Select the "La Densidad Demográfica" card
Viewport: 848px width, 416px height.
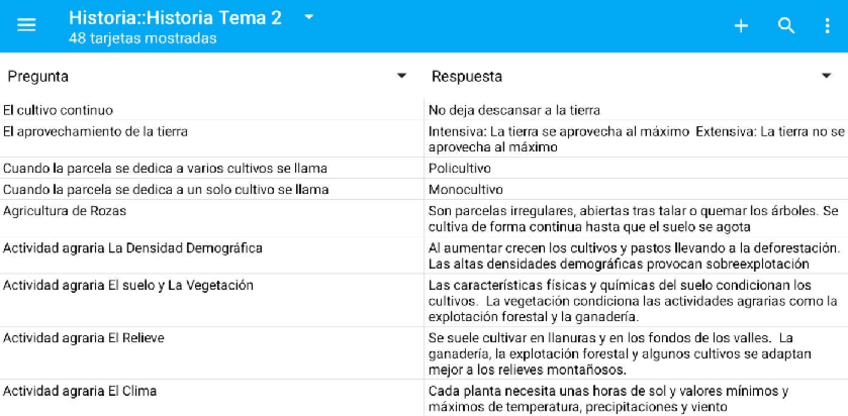tap(132, 247)
